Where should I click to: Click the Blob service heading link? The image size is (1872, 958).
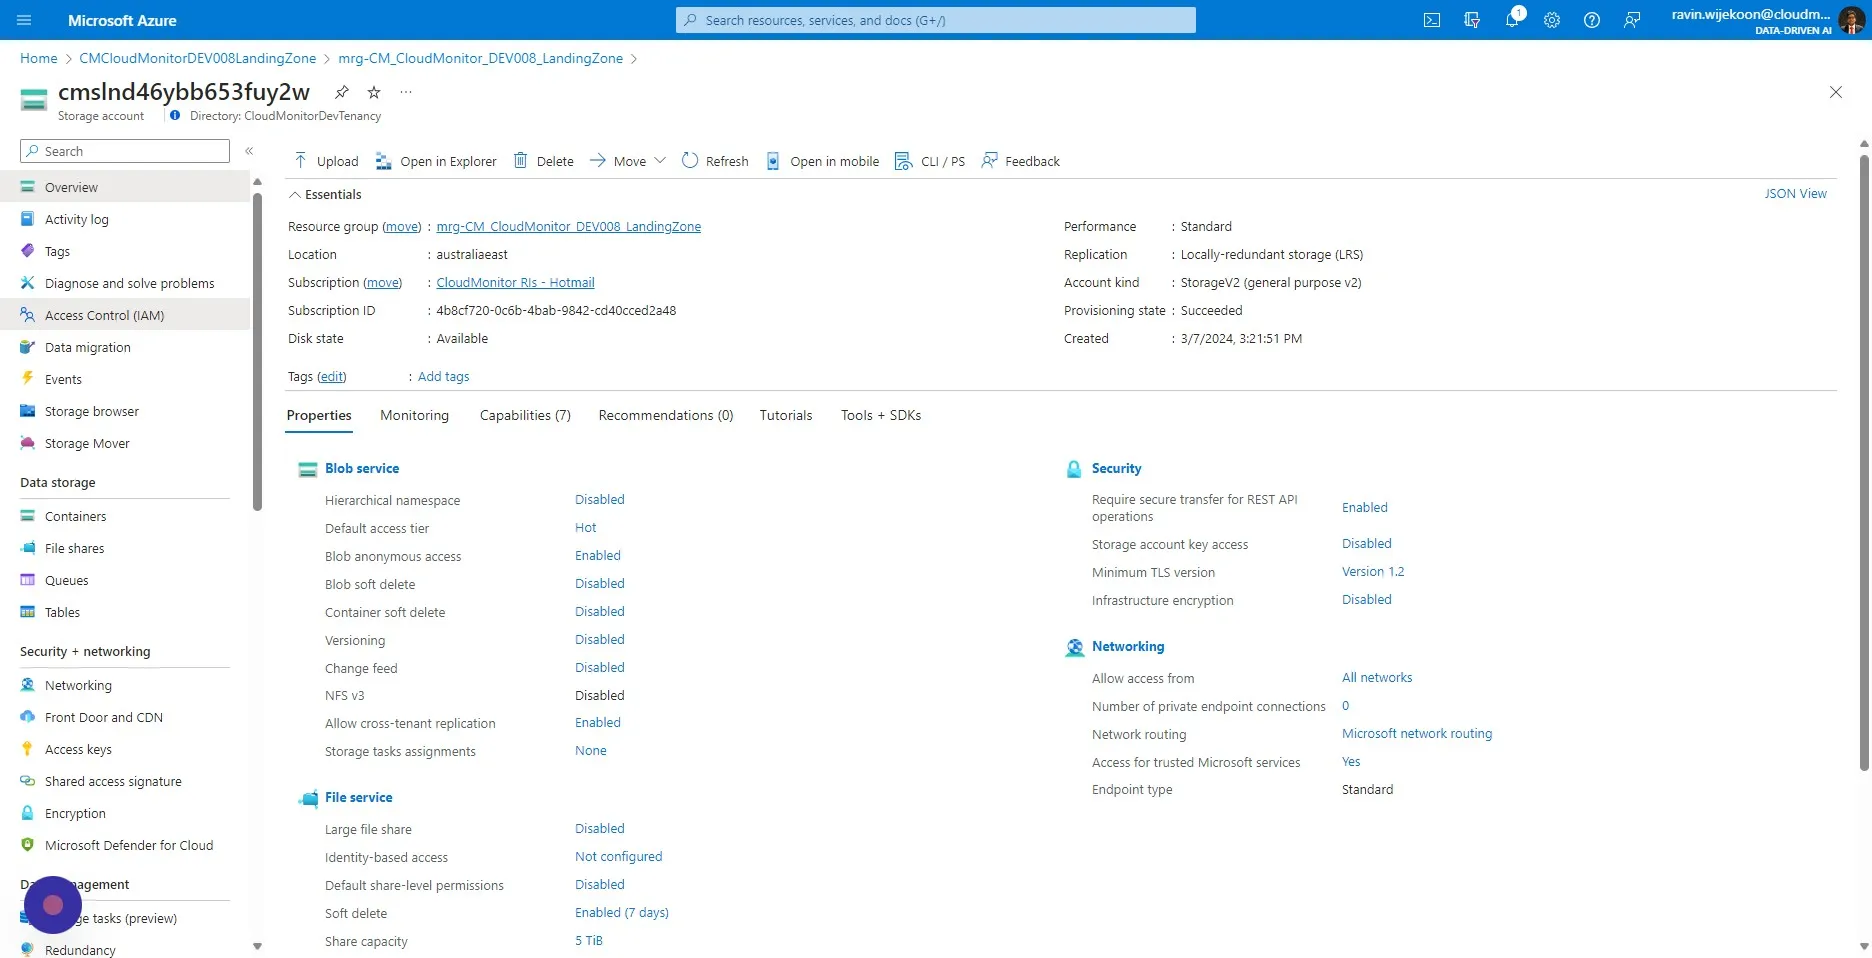(362, 468)
